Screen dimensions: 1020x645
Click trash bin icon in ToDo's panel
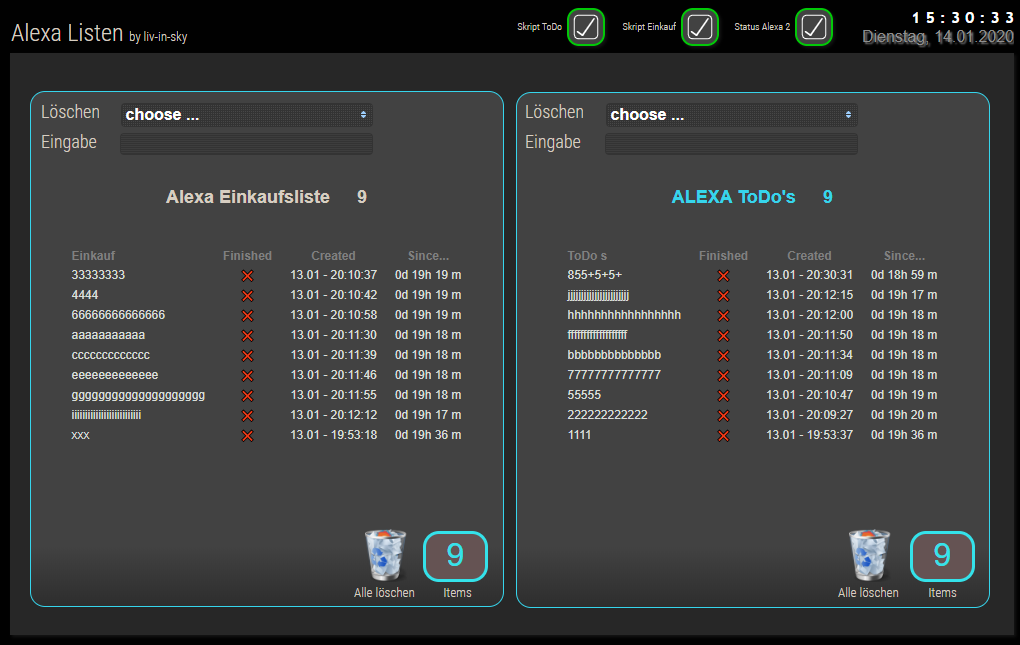pos(869,555)
